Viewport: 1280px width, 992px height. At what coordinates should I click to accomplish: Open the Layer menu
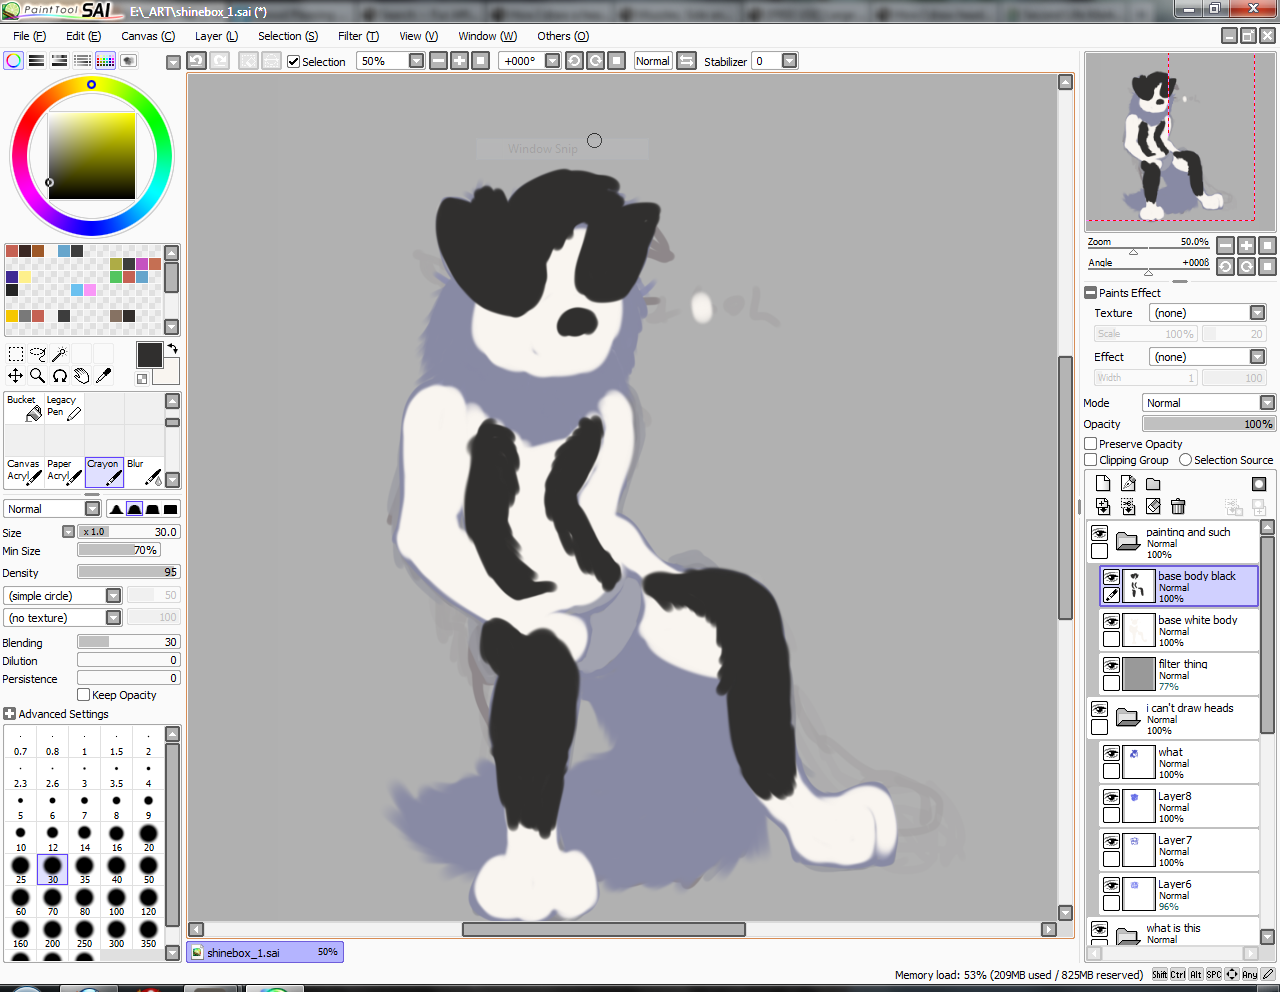click(216, 36)
